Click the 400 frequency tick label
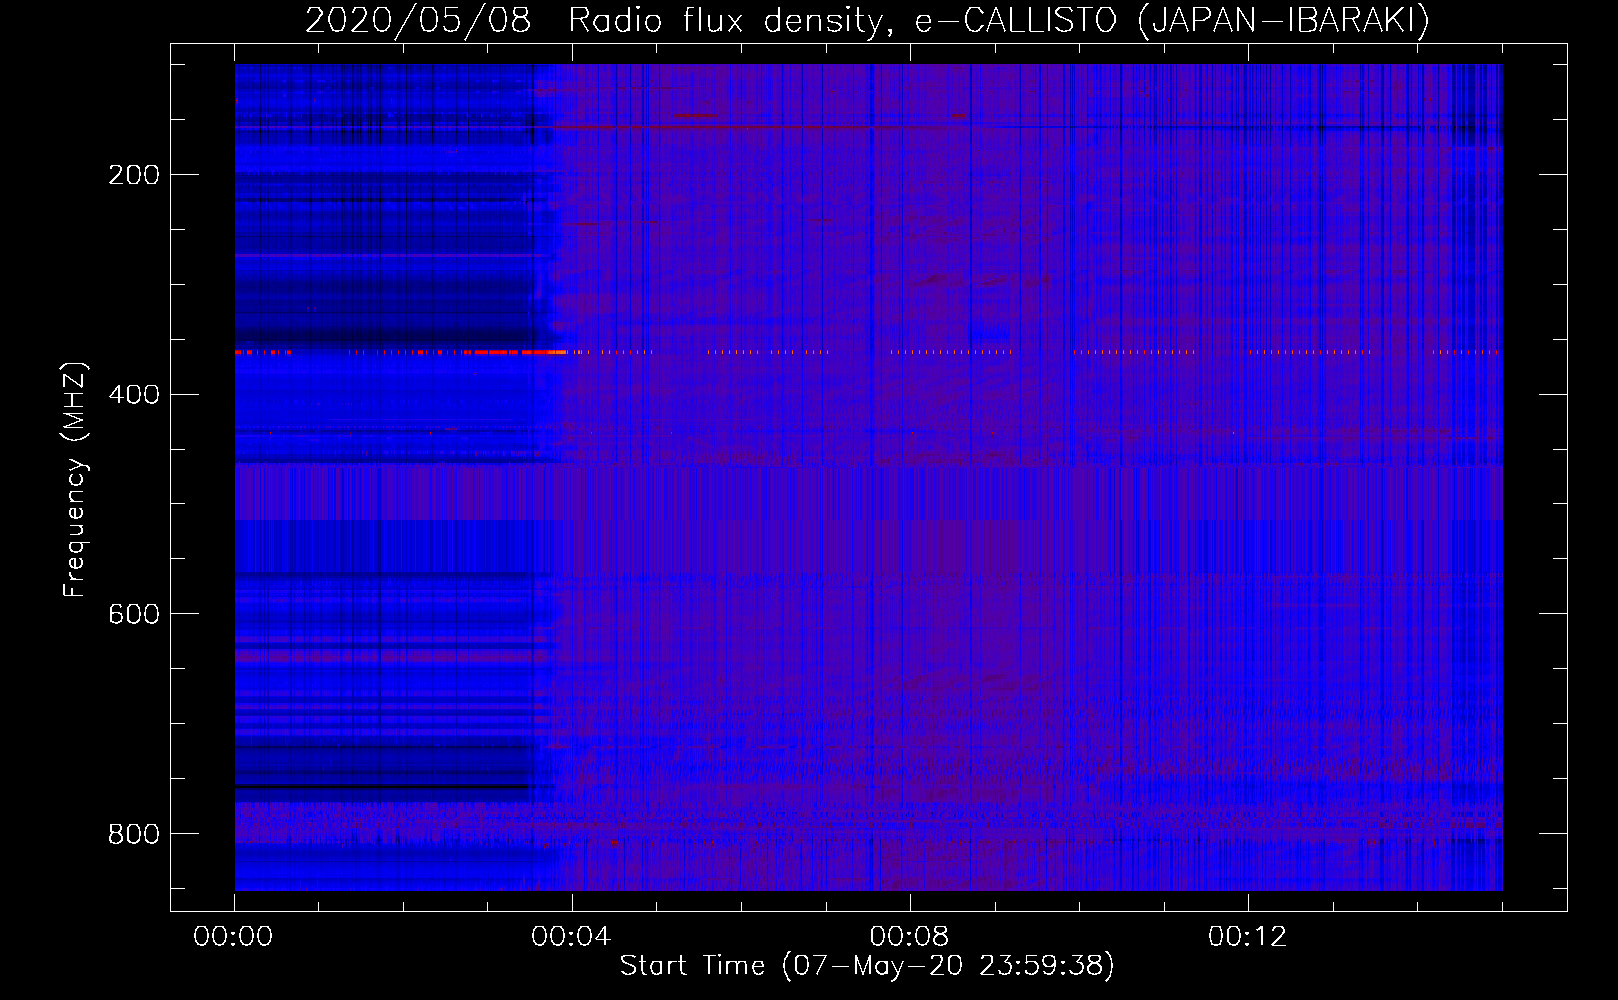The height and width of the screenshot is (1000, 1618). tap(132, 394)
